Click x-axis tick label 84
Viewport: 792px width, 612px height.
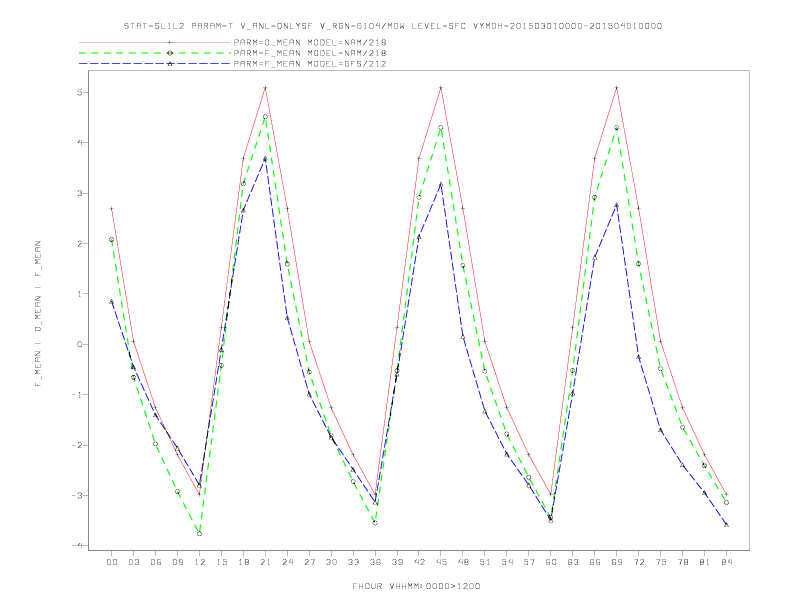(727, 562)
